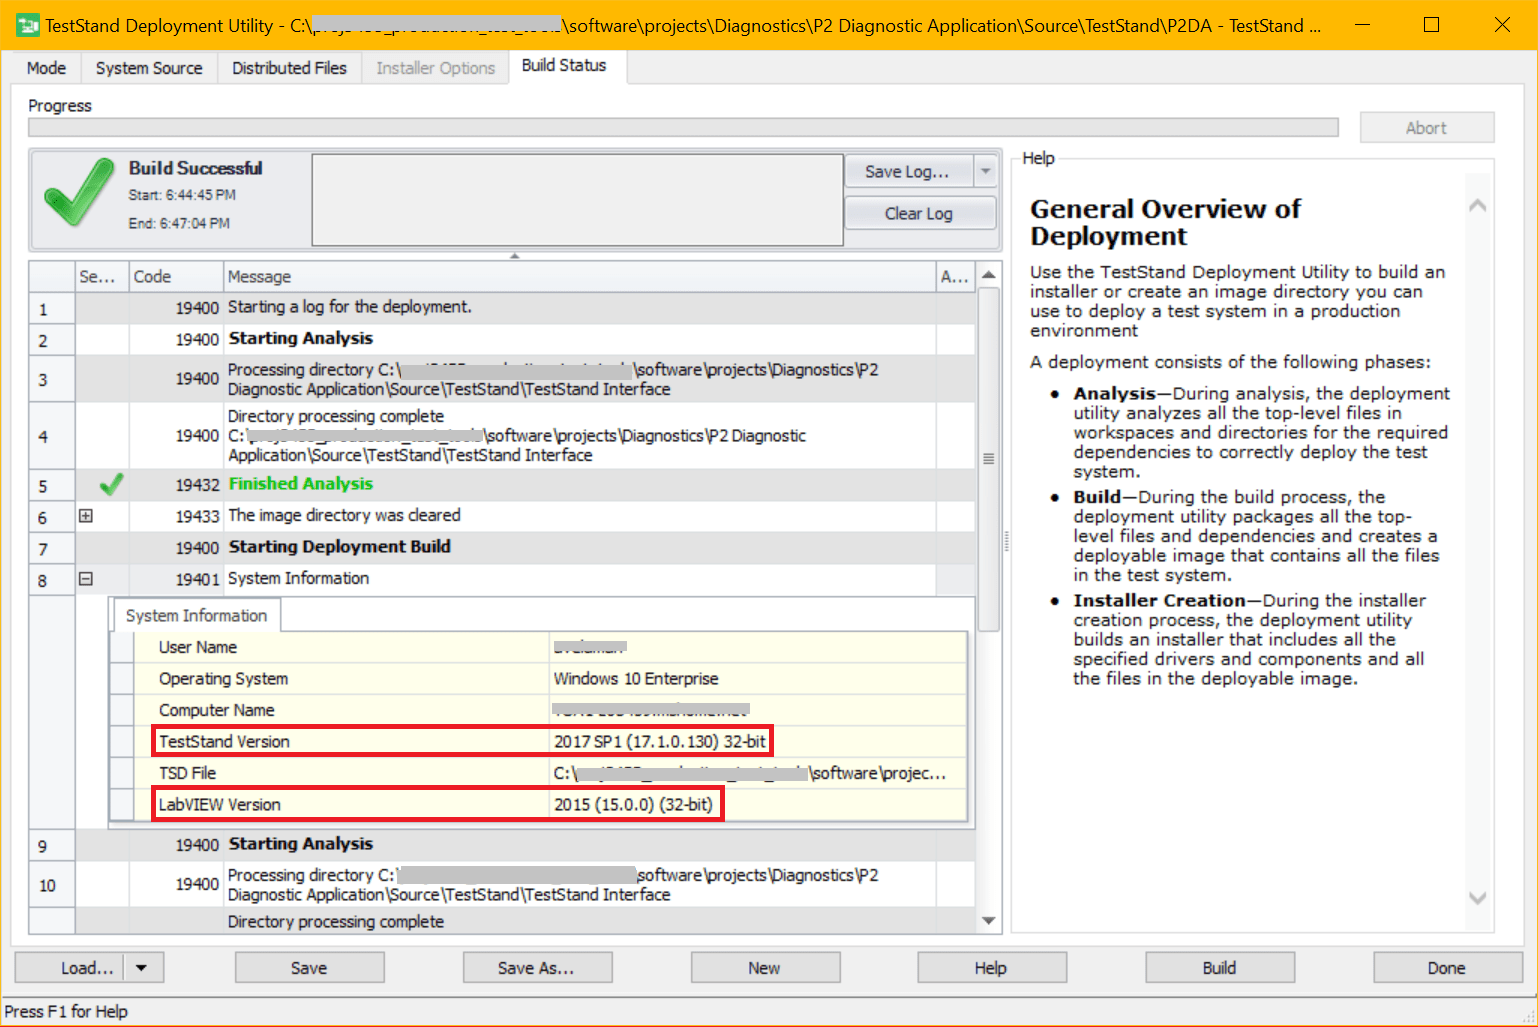Click the 19432 code cell

click(x=176, y=485)
